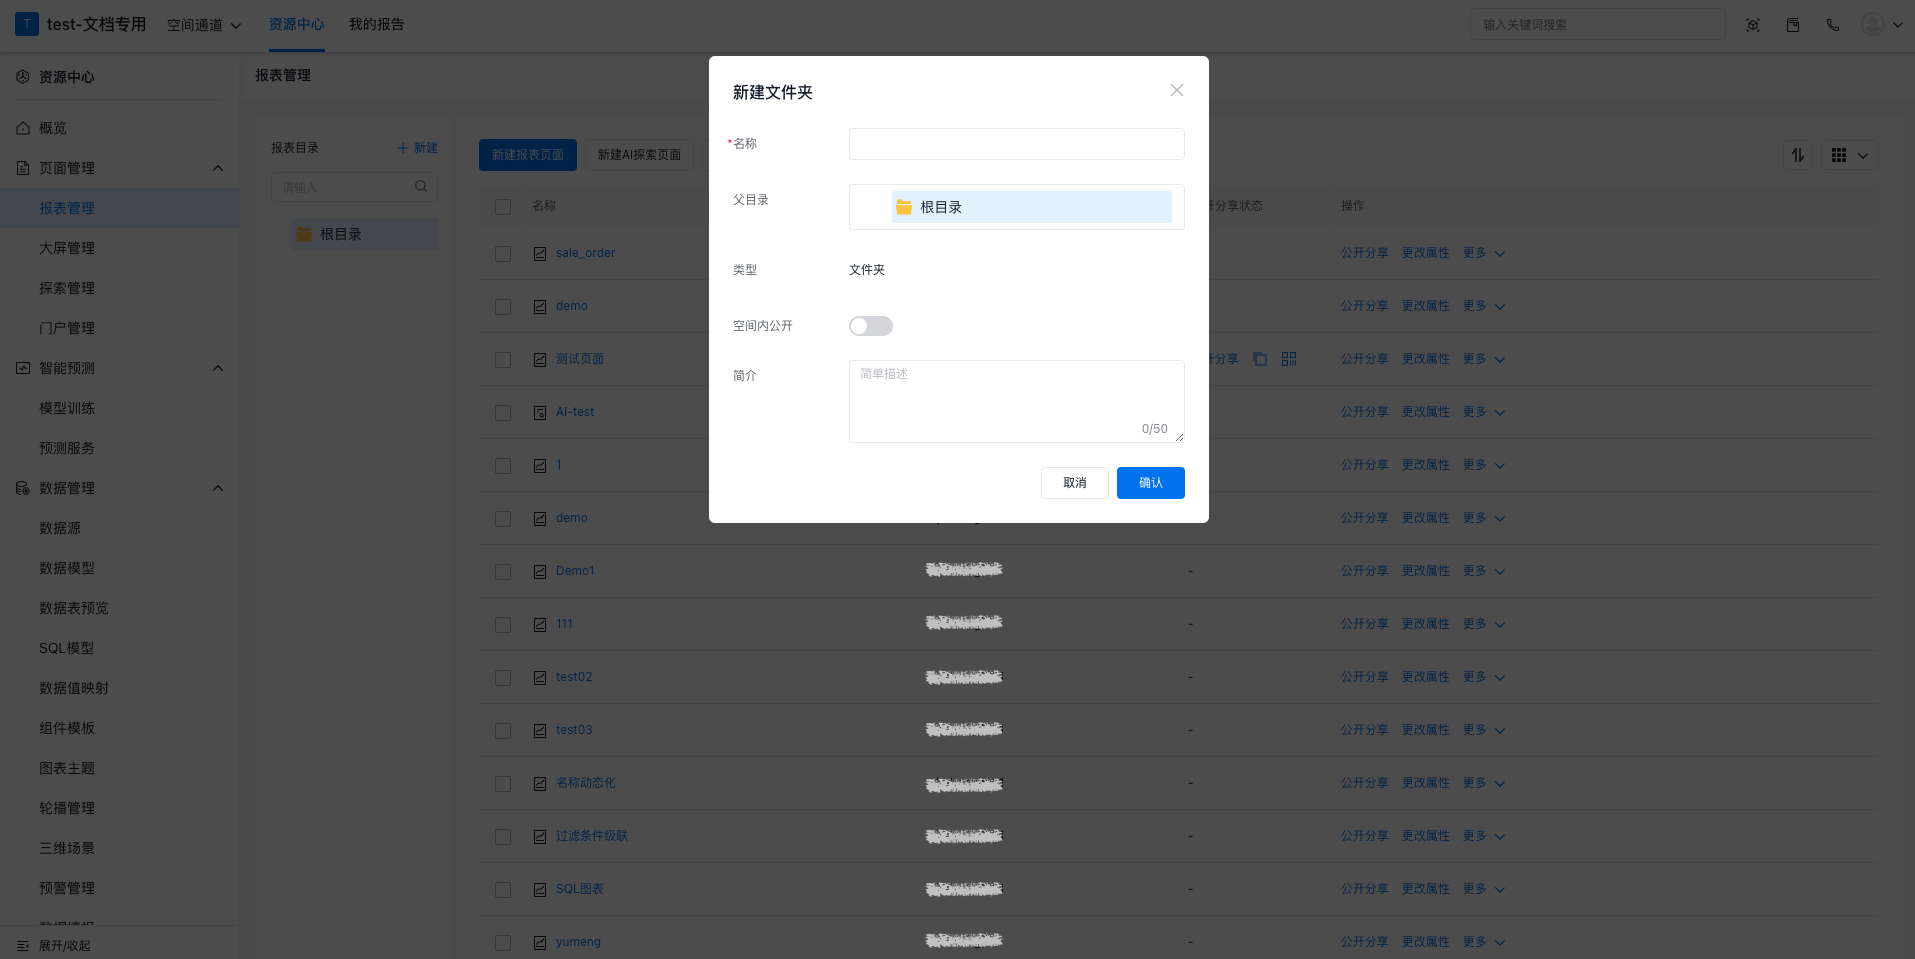
Task: Open the view mode dropdown arrow
Action: pyautogui.click(x=1863, y=156)
